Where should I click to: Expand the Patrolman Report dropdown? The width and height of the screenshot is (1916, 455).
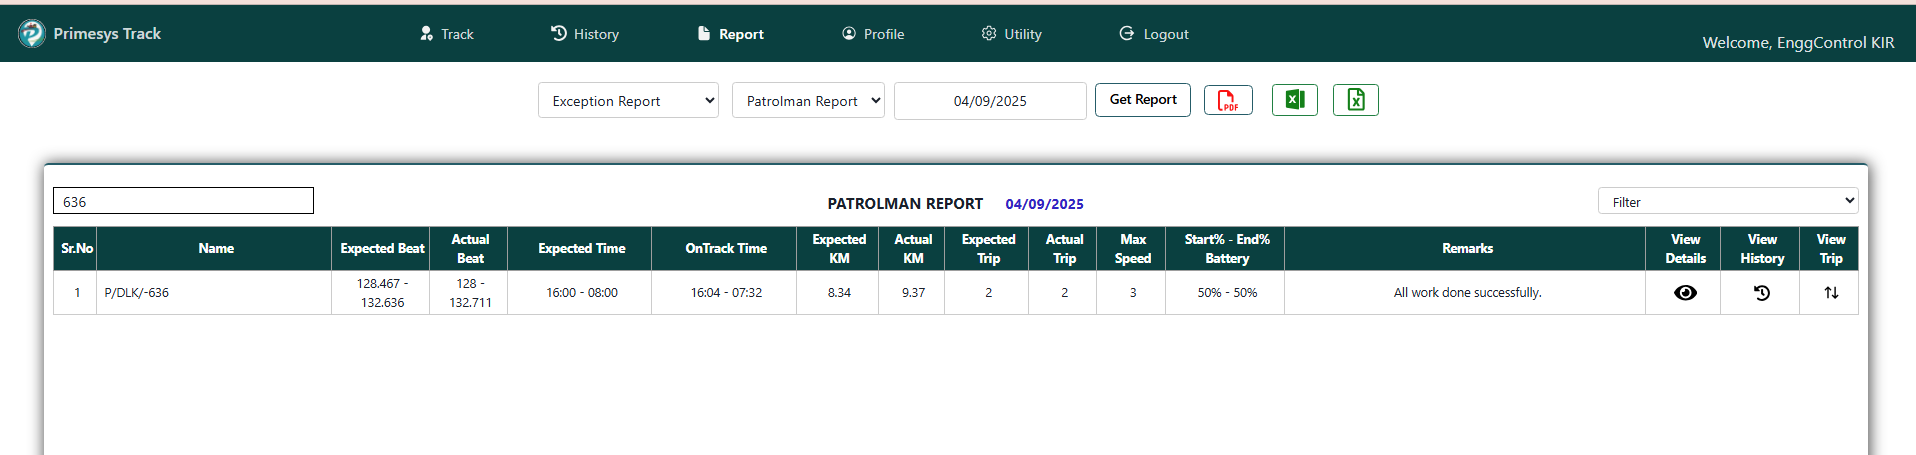pos(808,101)
